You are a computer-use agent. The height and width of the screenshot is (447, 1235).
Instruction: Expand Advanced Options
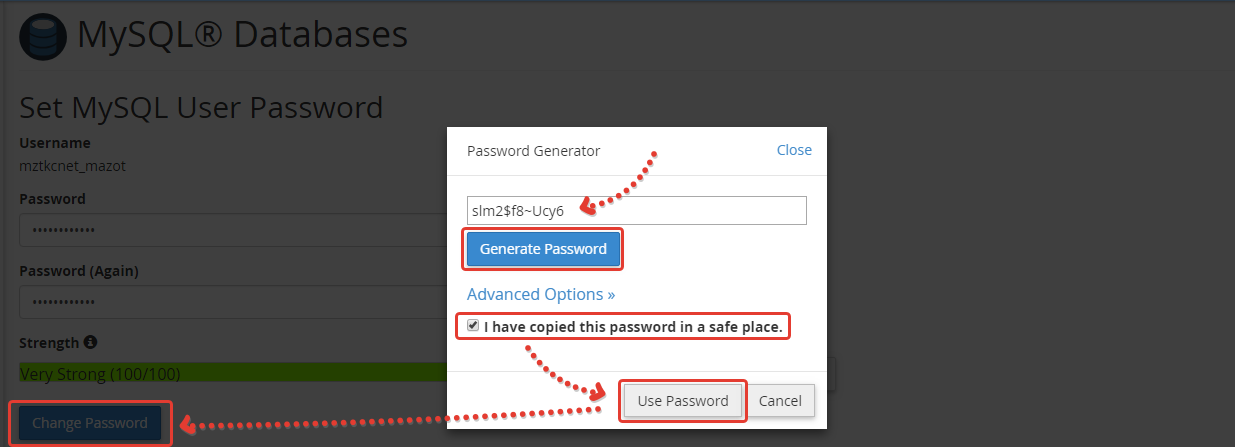pos(540,294)
